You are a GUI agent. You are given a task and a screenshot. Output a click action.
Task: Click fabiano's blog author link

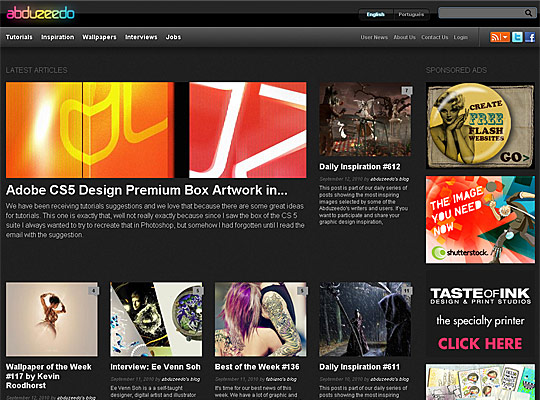pos(281,379)
